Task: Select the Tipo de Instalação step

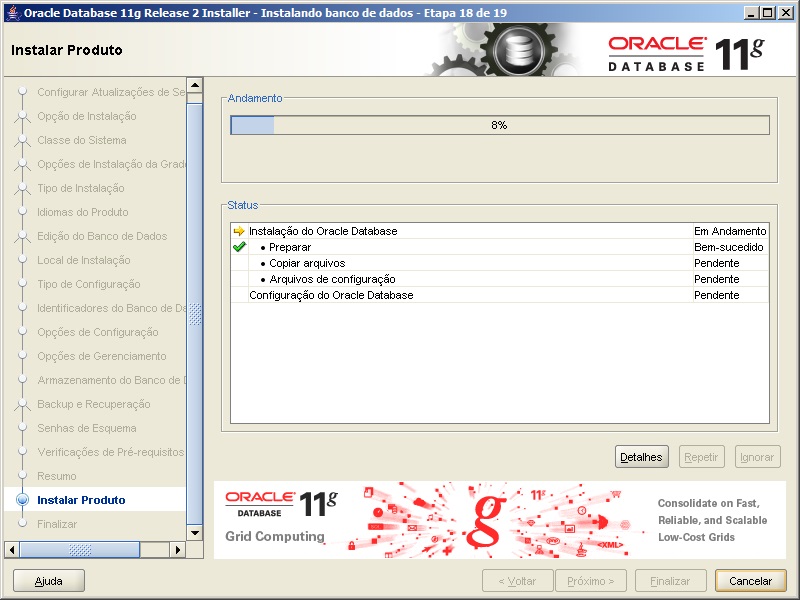Action: click(x=81, y=188)
